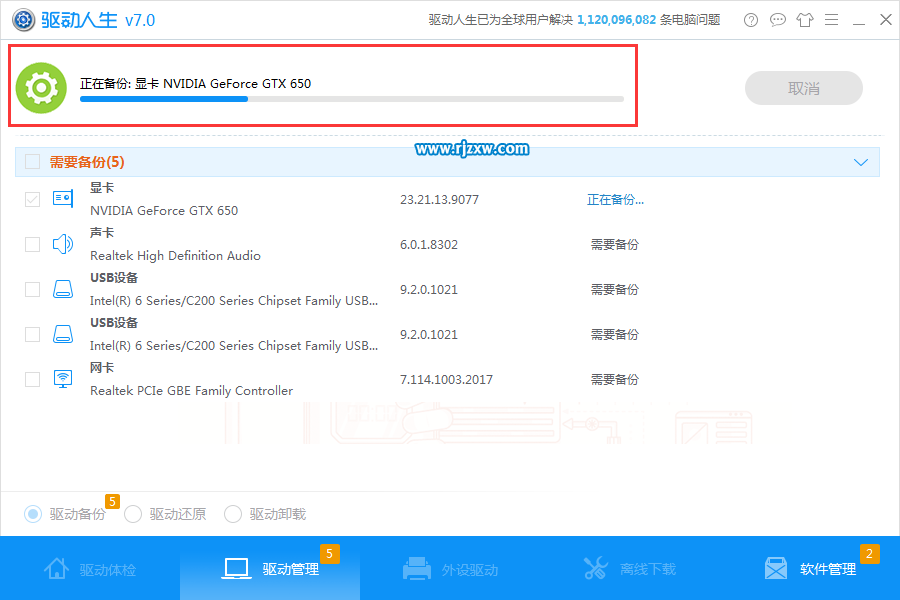Click the 网卡 category label
Viewport: 900px width, 600px height.
102,367
